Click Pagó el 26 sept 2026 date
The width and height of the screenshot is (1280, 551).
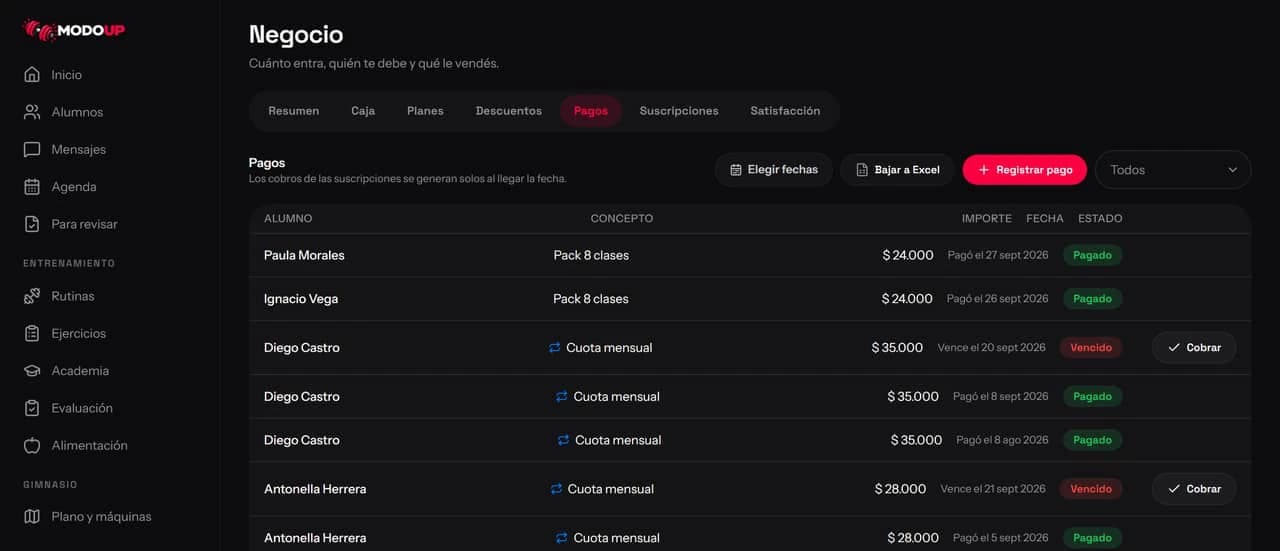click(x=998, y=299)
